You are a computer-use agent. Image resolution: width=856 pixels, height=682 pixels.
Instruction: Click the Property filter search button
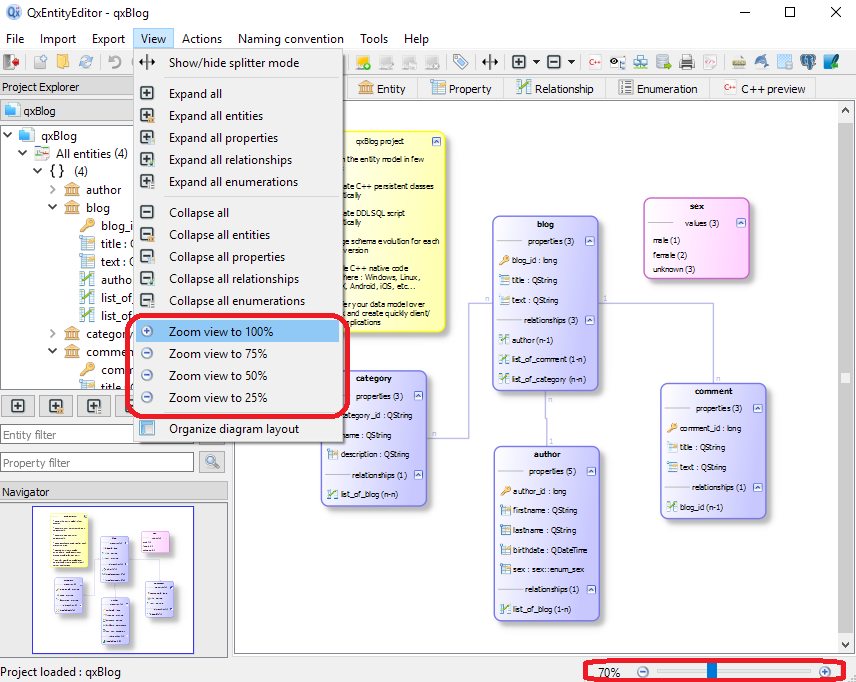coord(212,462)
